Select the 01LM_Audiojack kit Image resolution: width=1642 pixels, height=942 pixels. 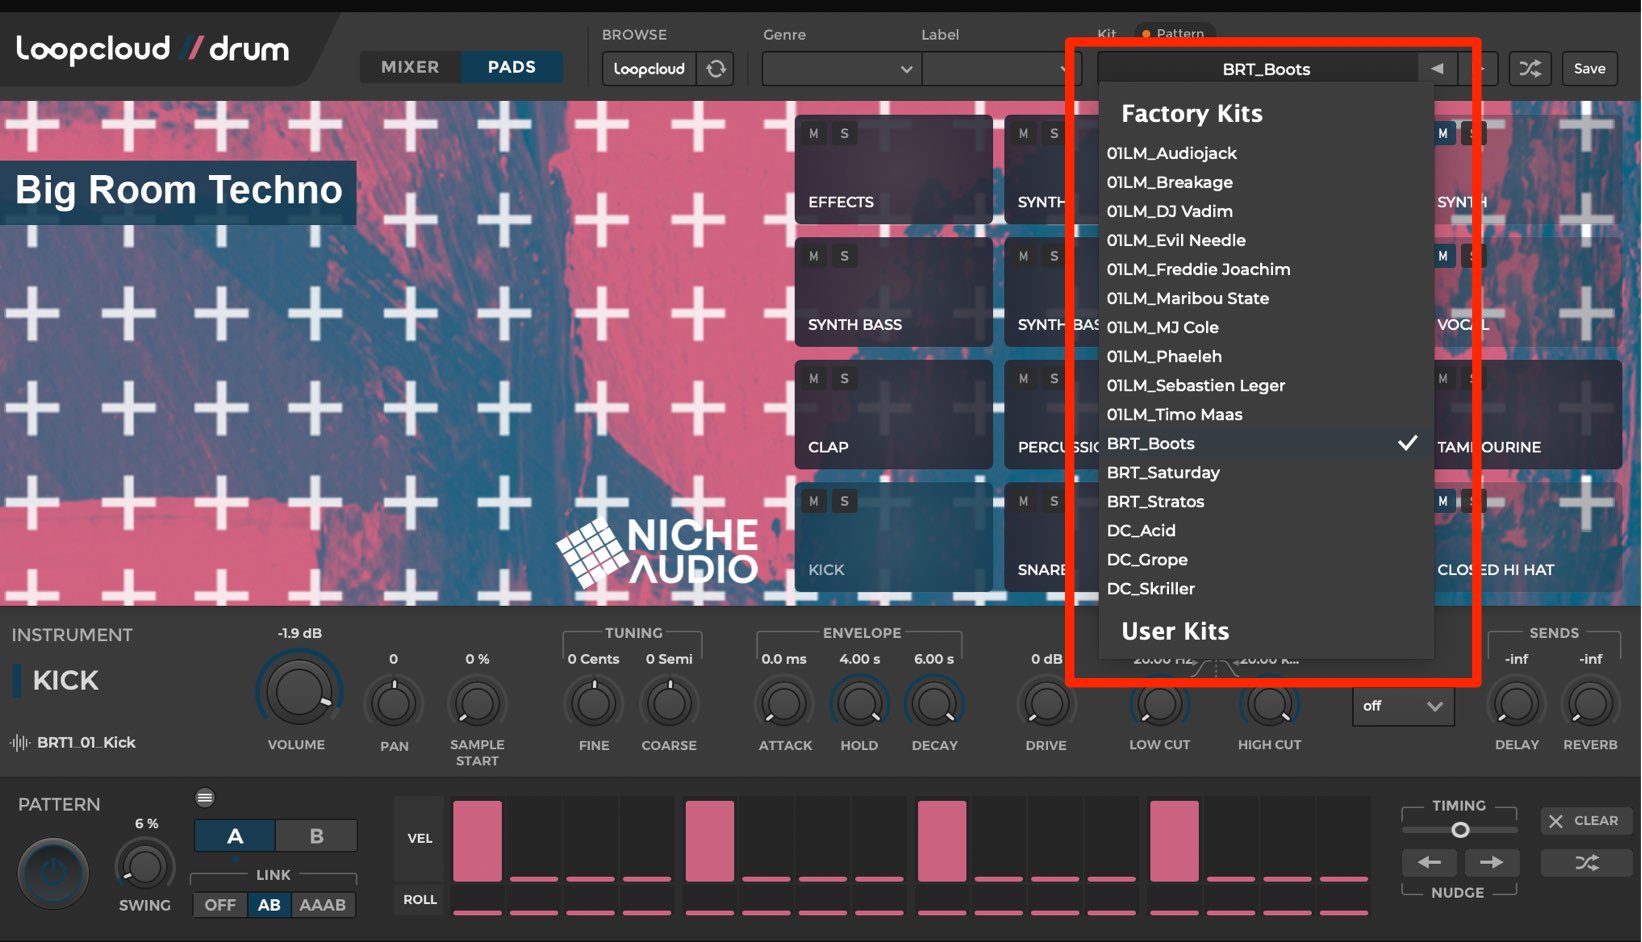click(1266, 153)
